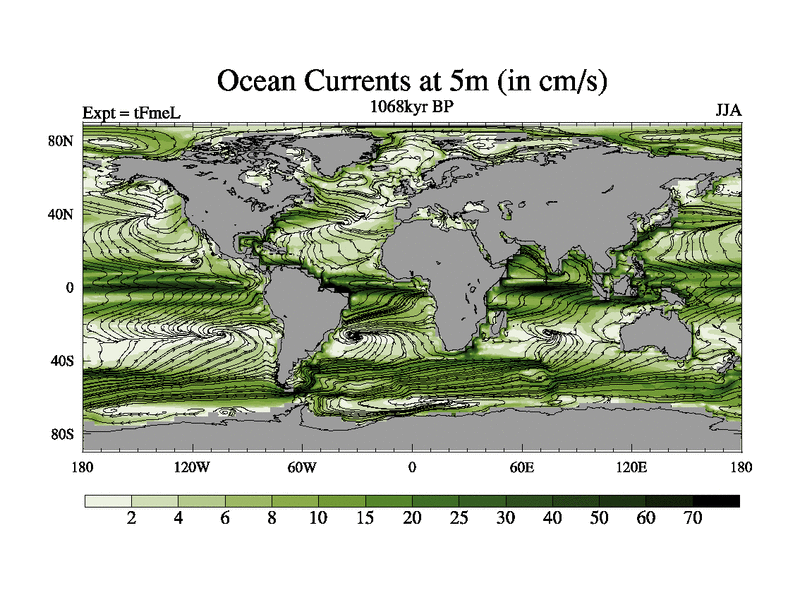
Task: Click the 'Expt = tFmeL' experiment label
Action: coord(130,113)
